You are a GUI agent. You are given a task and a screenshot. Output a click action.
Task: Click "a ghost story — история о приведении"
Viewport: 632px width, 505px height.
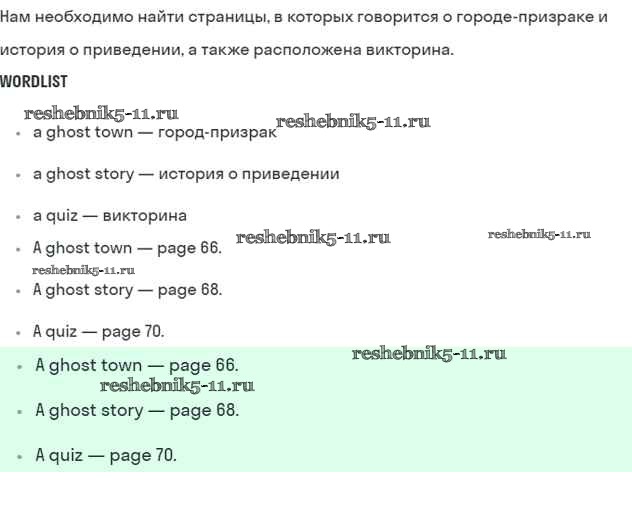click(186, 174)
